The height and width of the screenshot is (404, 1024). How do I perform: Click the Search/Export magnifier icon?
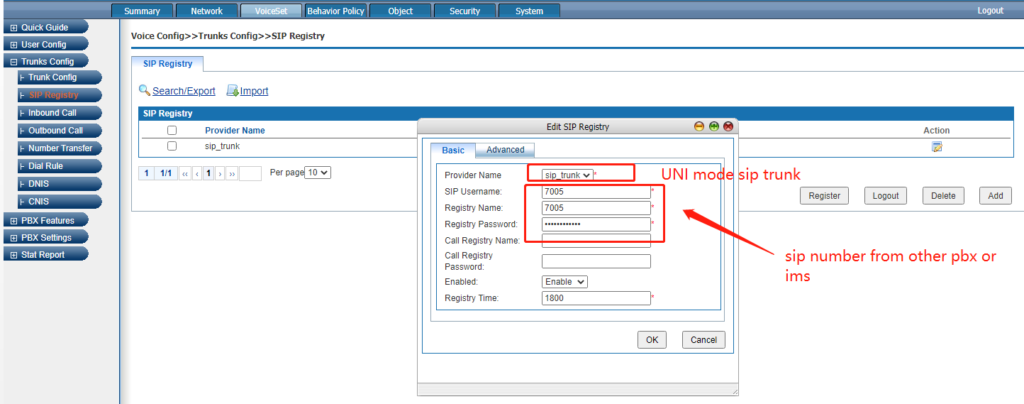coord(144,90)
